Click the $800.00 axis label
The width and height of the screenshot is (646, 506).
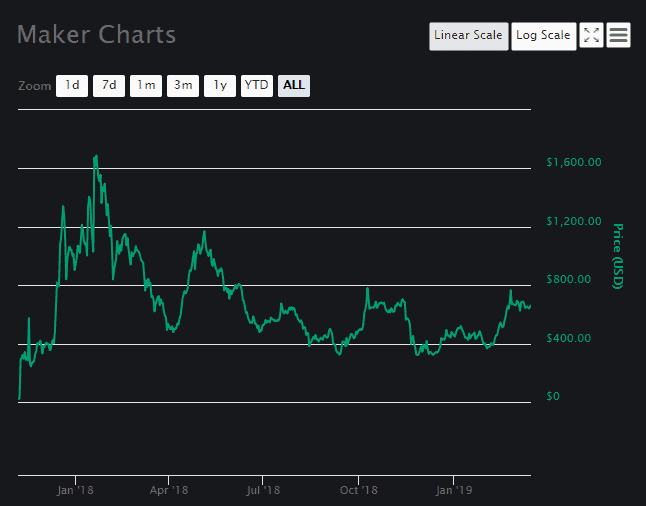pos(569,279)
